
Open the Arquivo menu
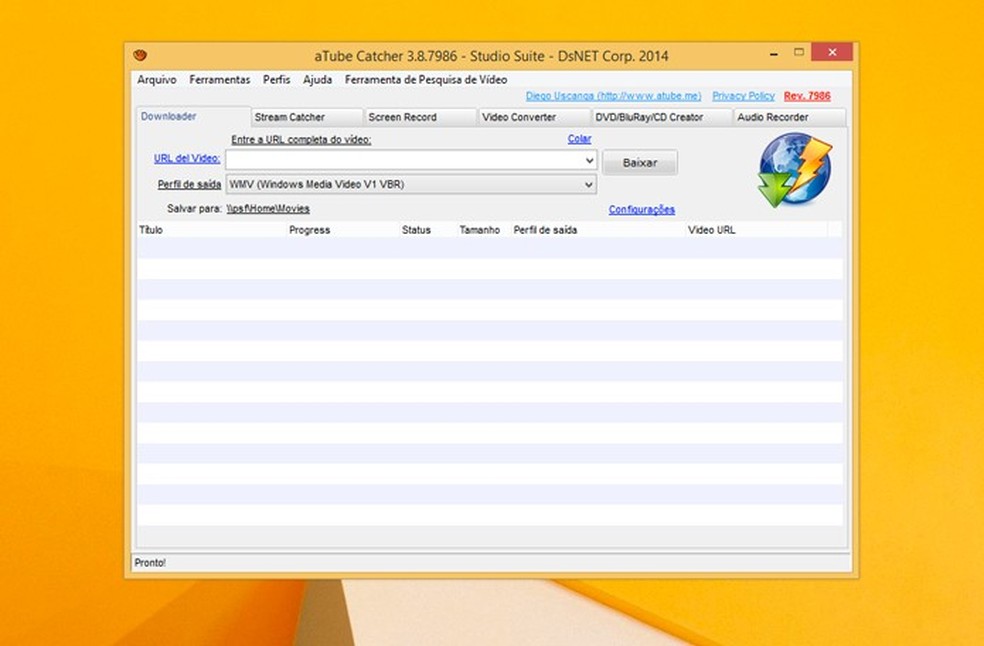click(157, 80)
